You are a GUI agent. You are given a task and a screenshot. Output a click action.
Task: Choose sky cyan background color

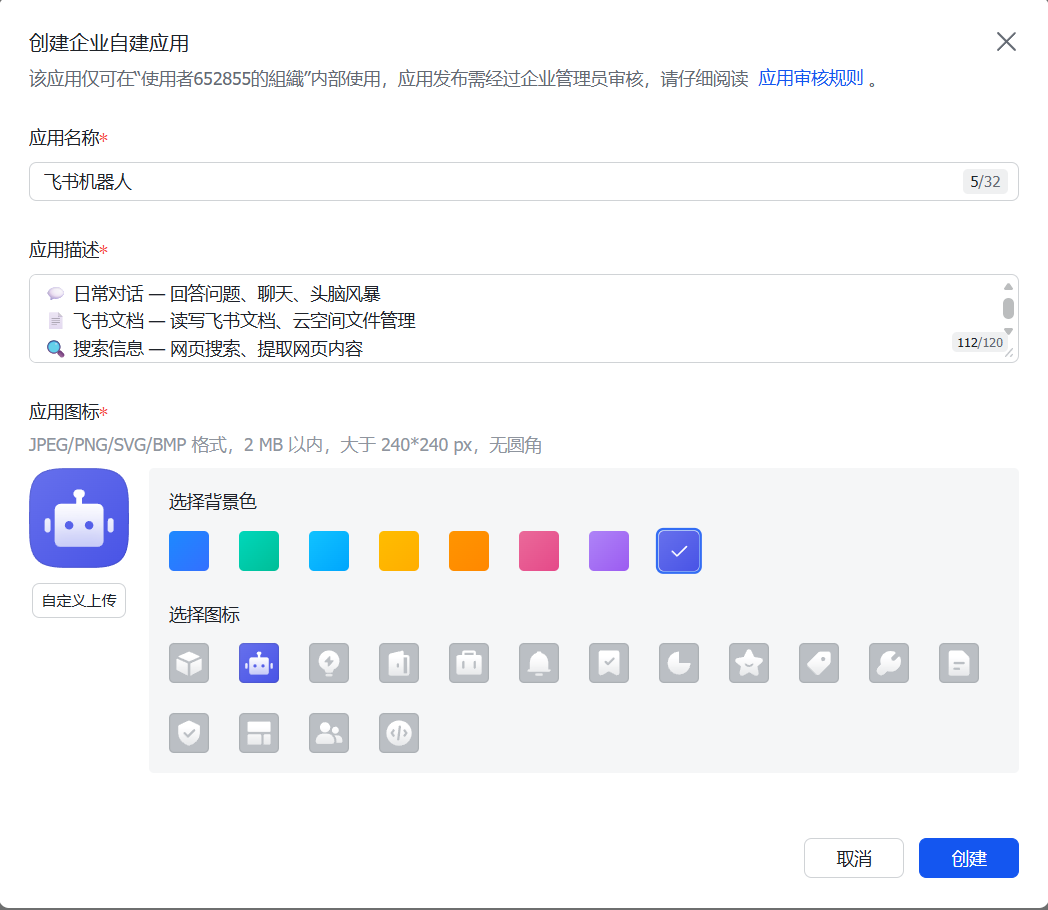point(329,551)
